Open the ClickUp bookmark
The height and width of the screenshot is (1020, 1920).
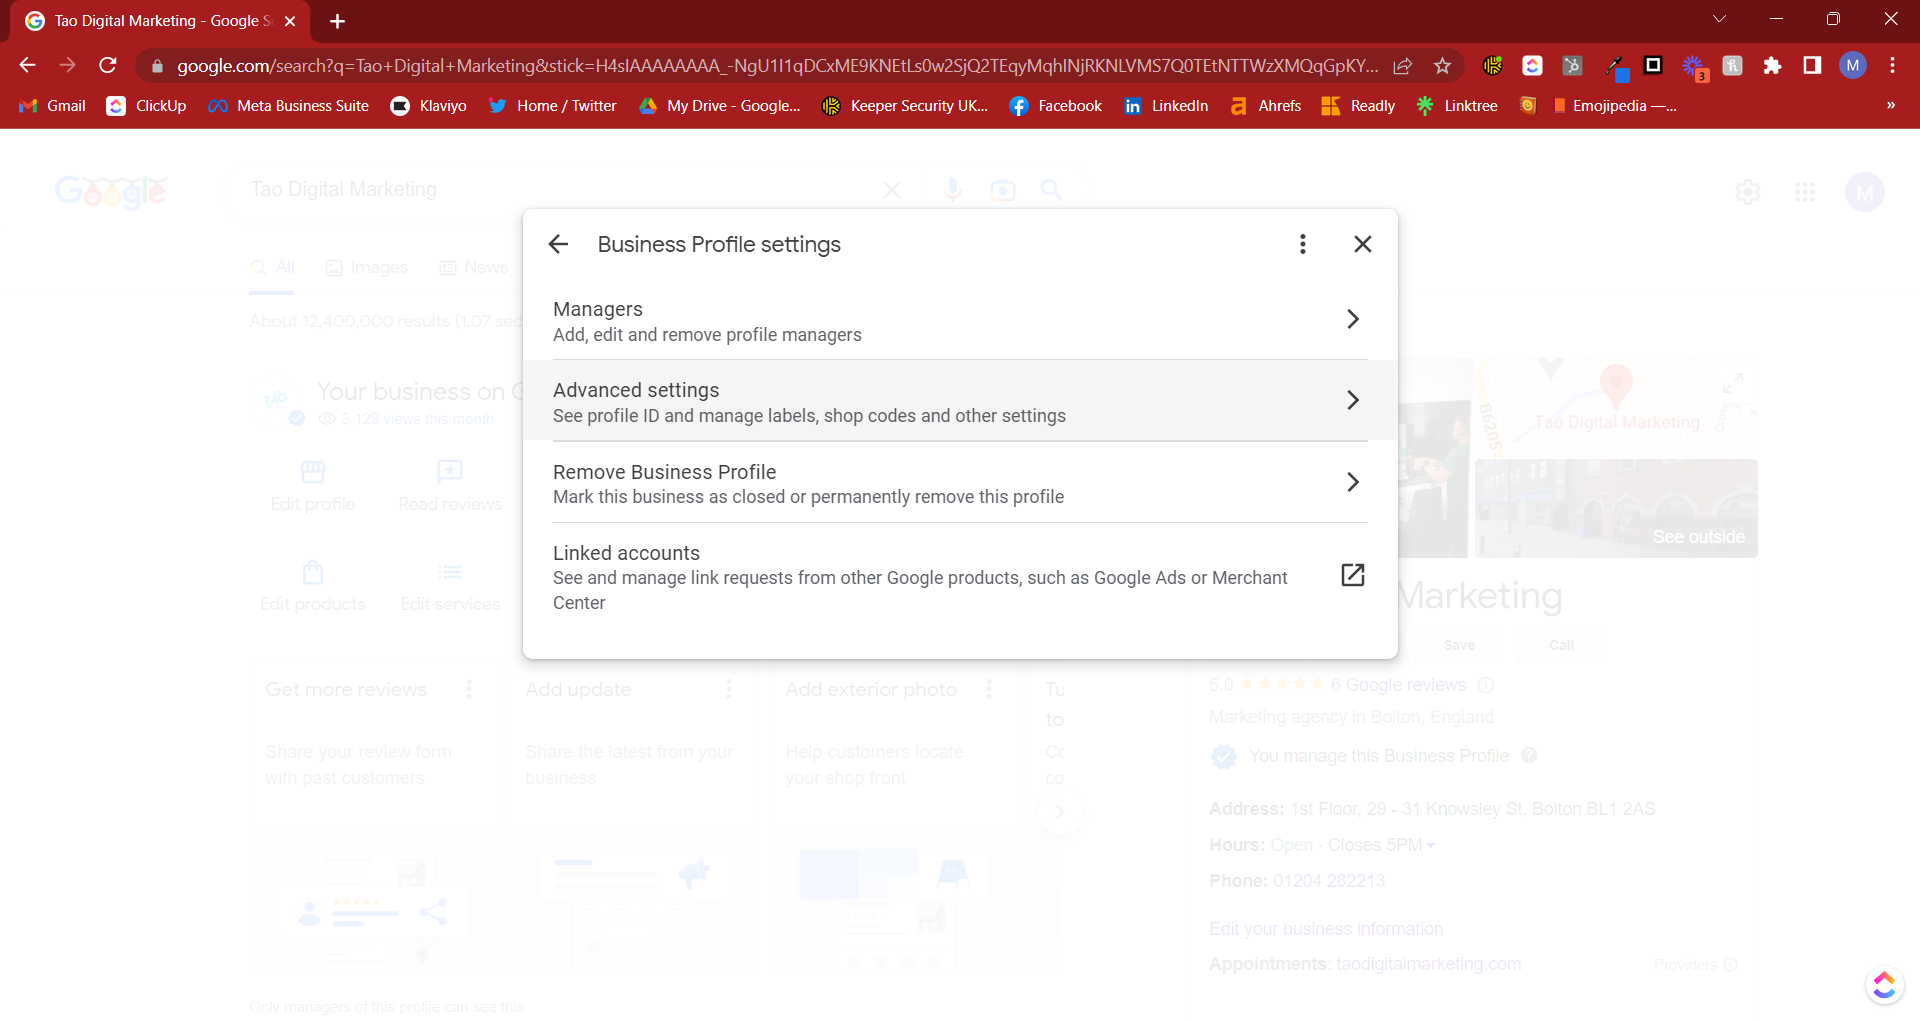(147, 106)
